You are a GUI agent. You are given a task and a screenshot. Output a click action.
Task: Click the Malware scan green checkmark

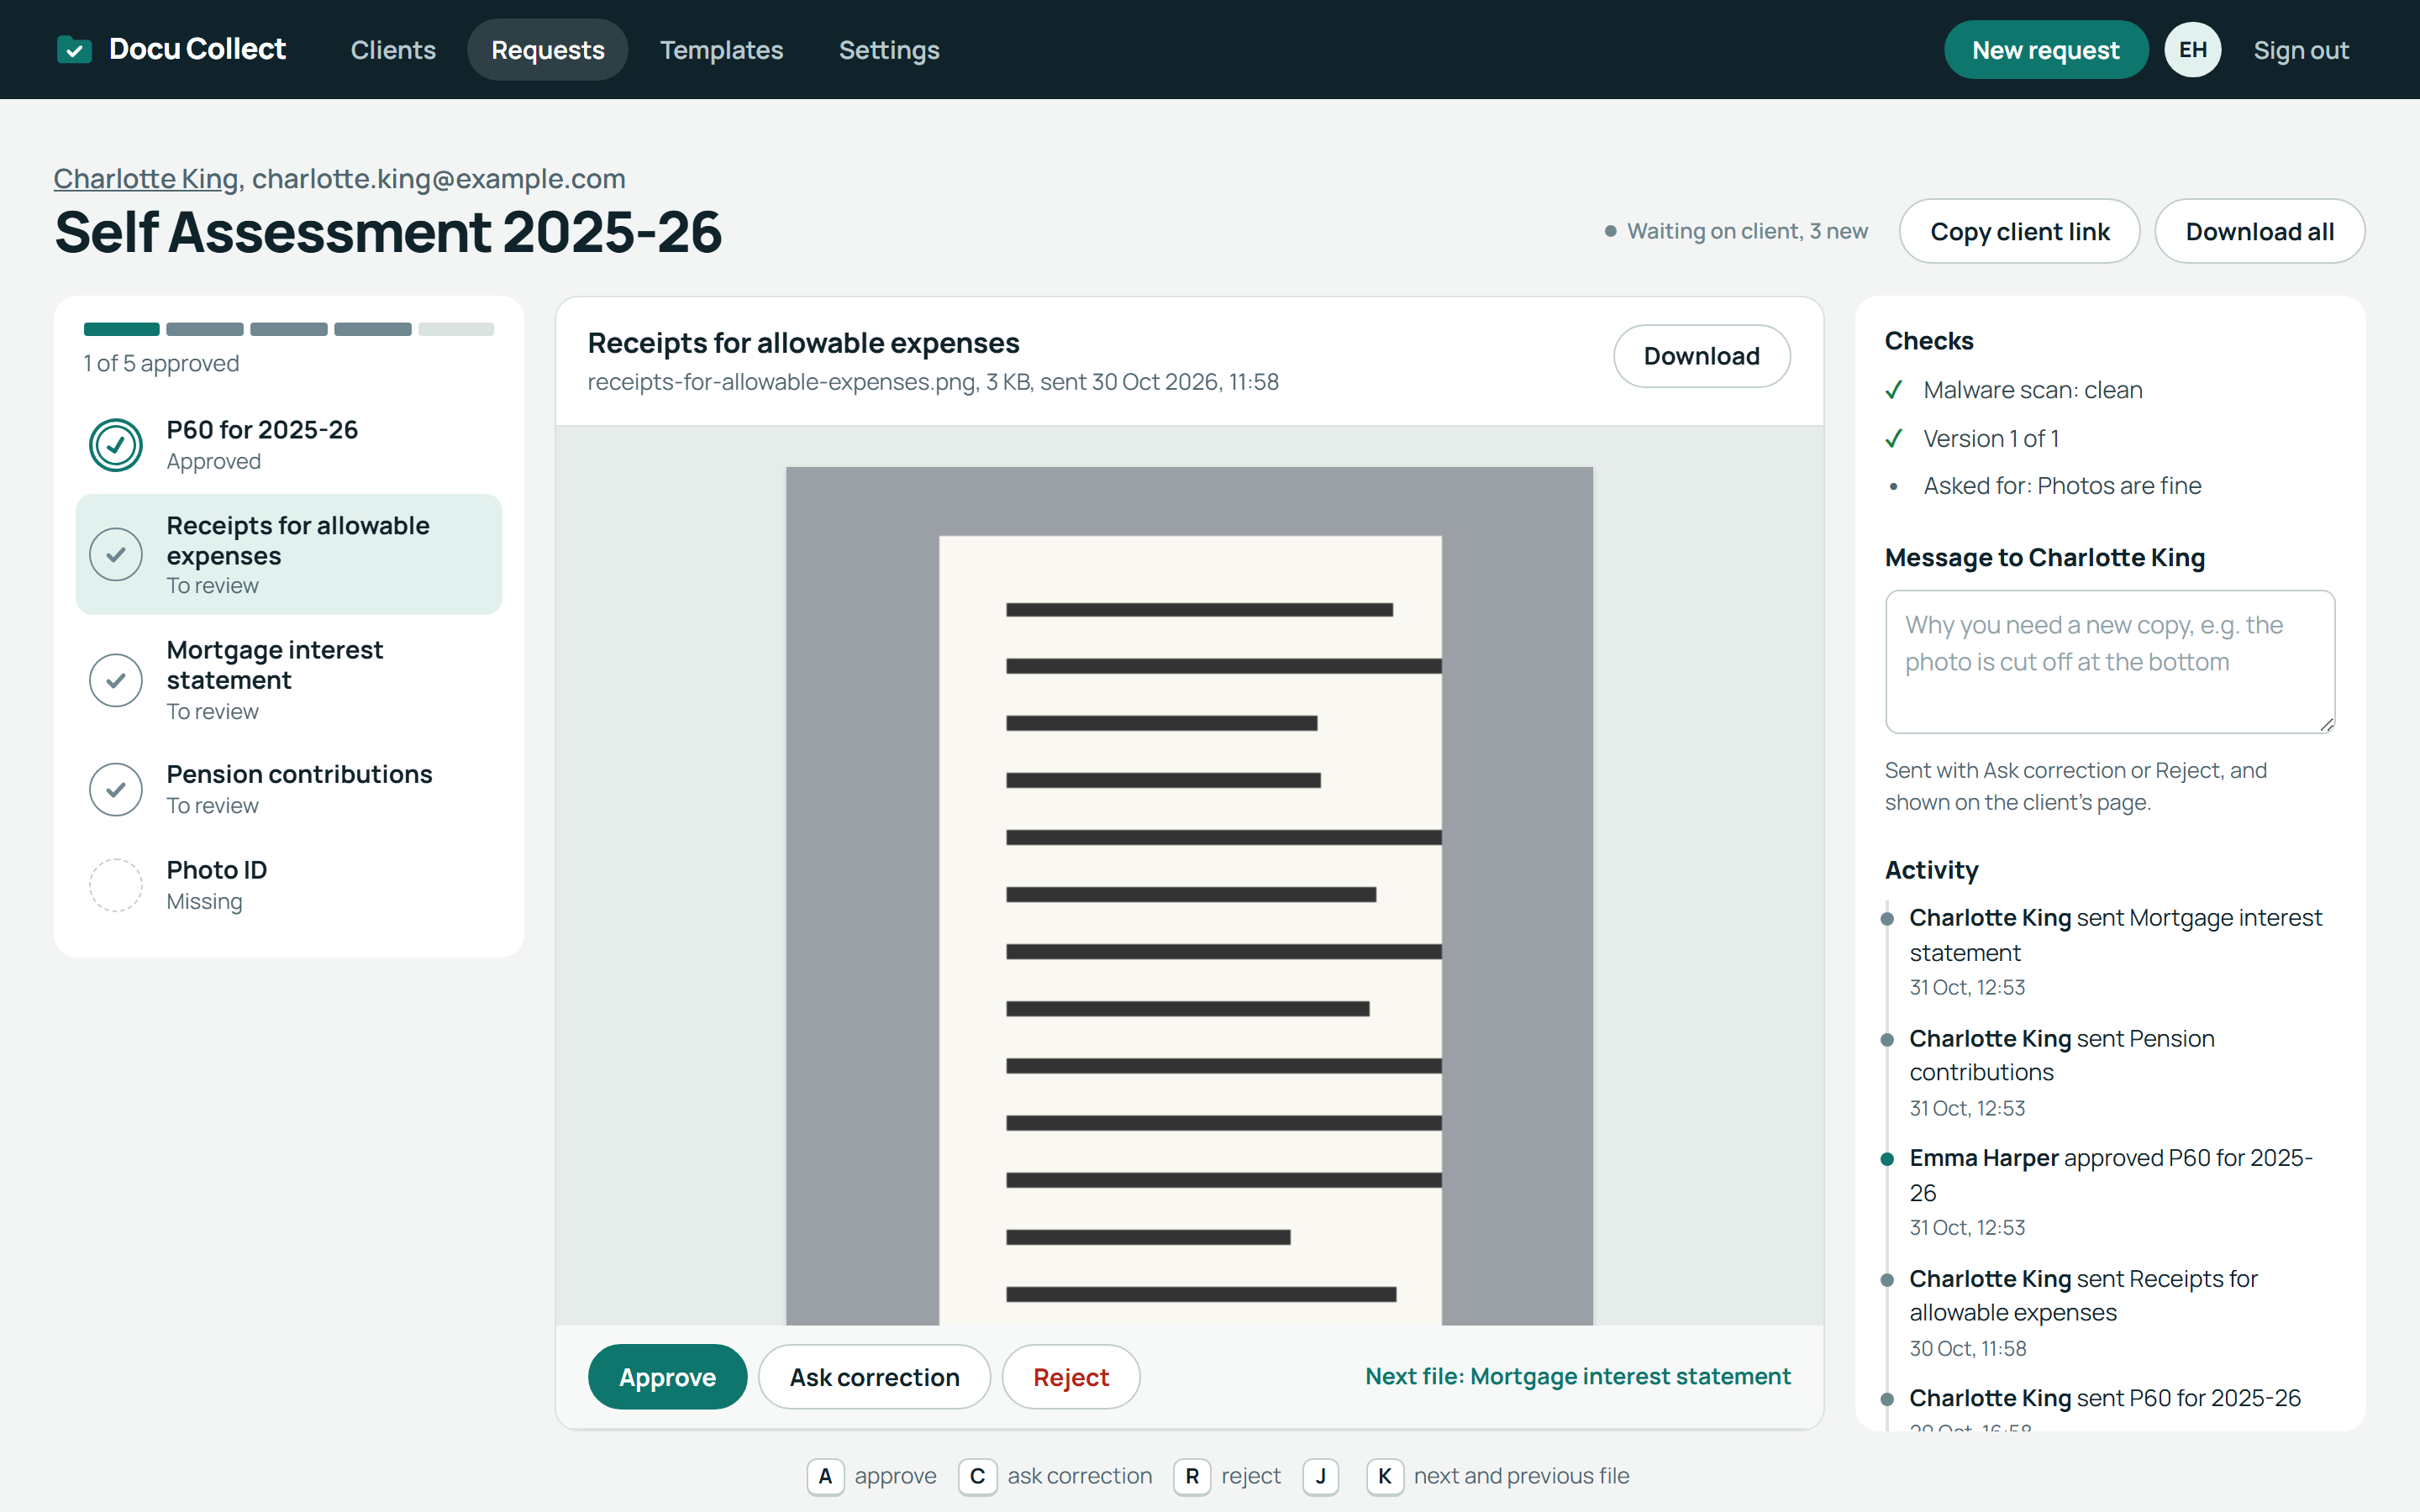[1894, 390]
